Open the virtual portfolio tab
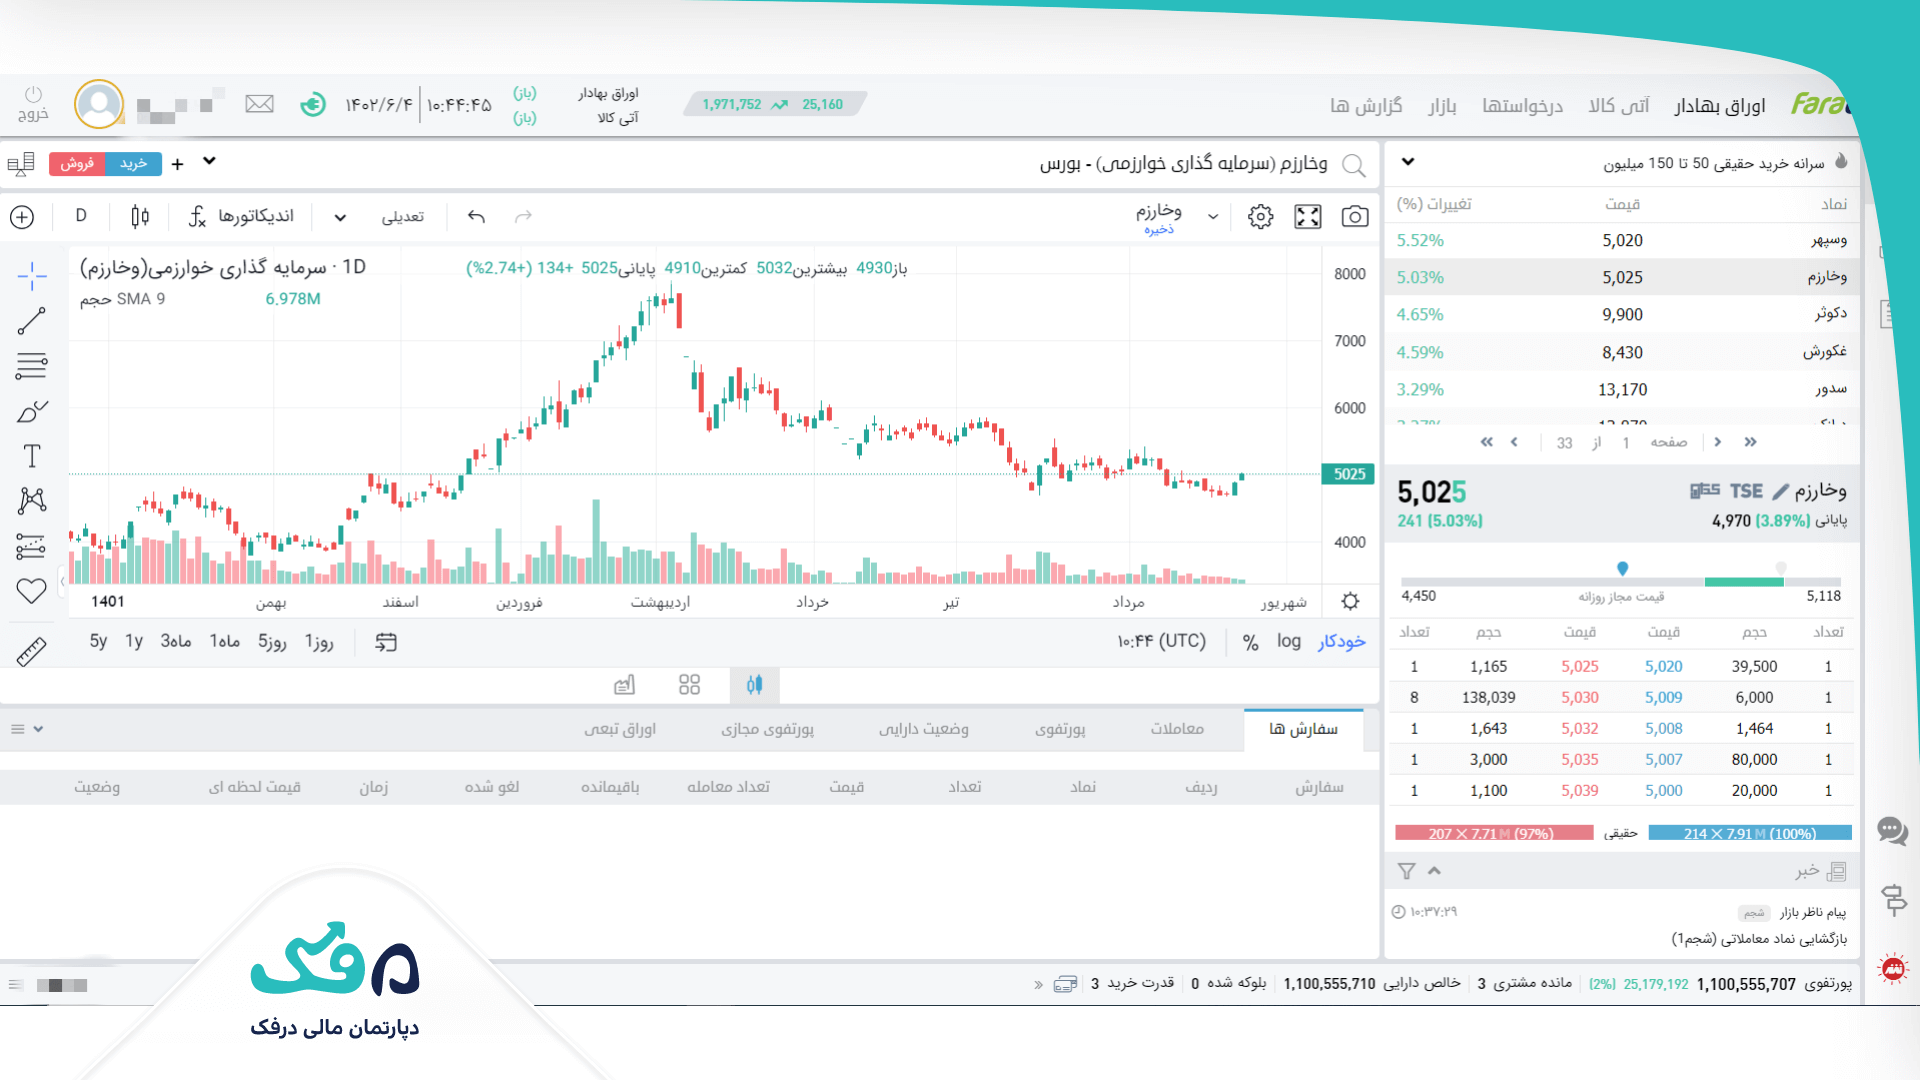Viewport: 1920px width, 1080px height. tap(767, 729)
